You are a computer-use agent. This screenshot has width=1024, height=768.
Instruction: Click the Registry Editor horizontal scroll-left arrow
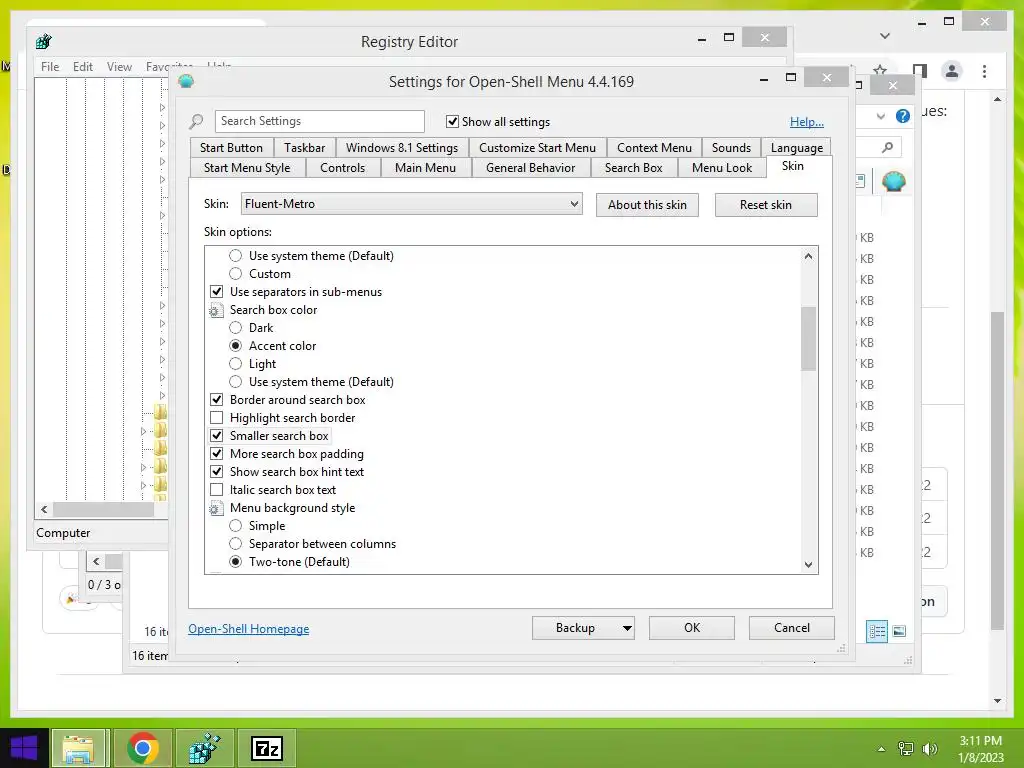[44, 509]
